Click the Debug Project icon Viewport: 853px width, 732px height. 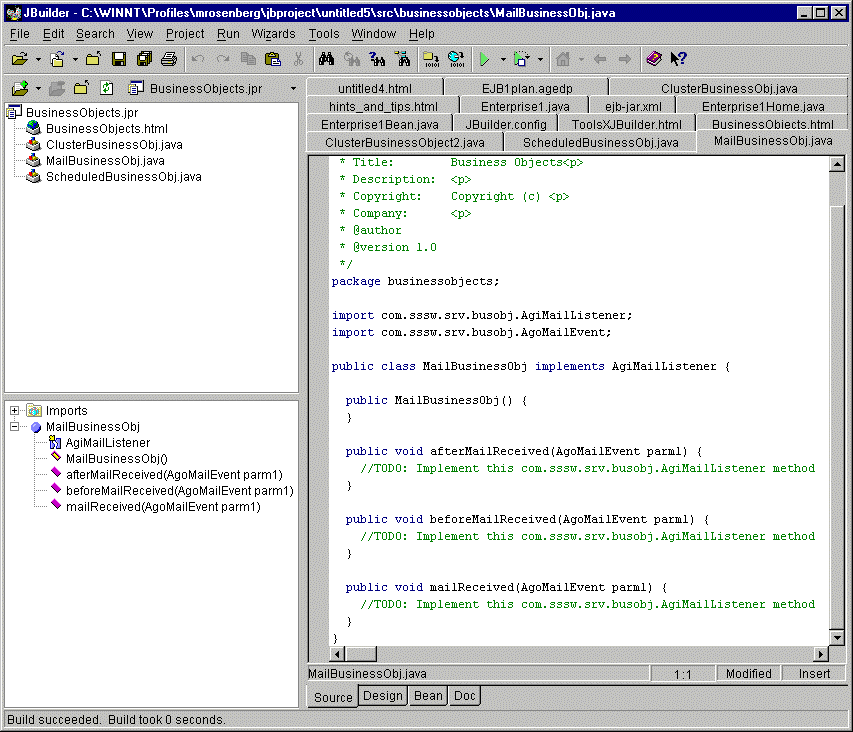tap(521, 59)
